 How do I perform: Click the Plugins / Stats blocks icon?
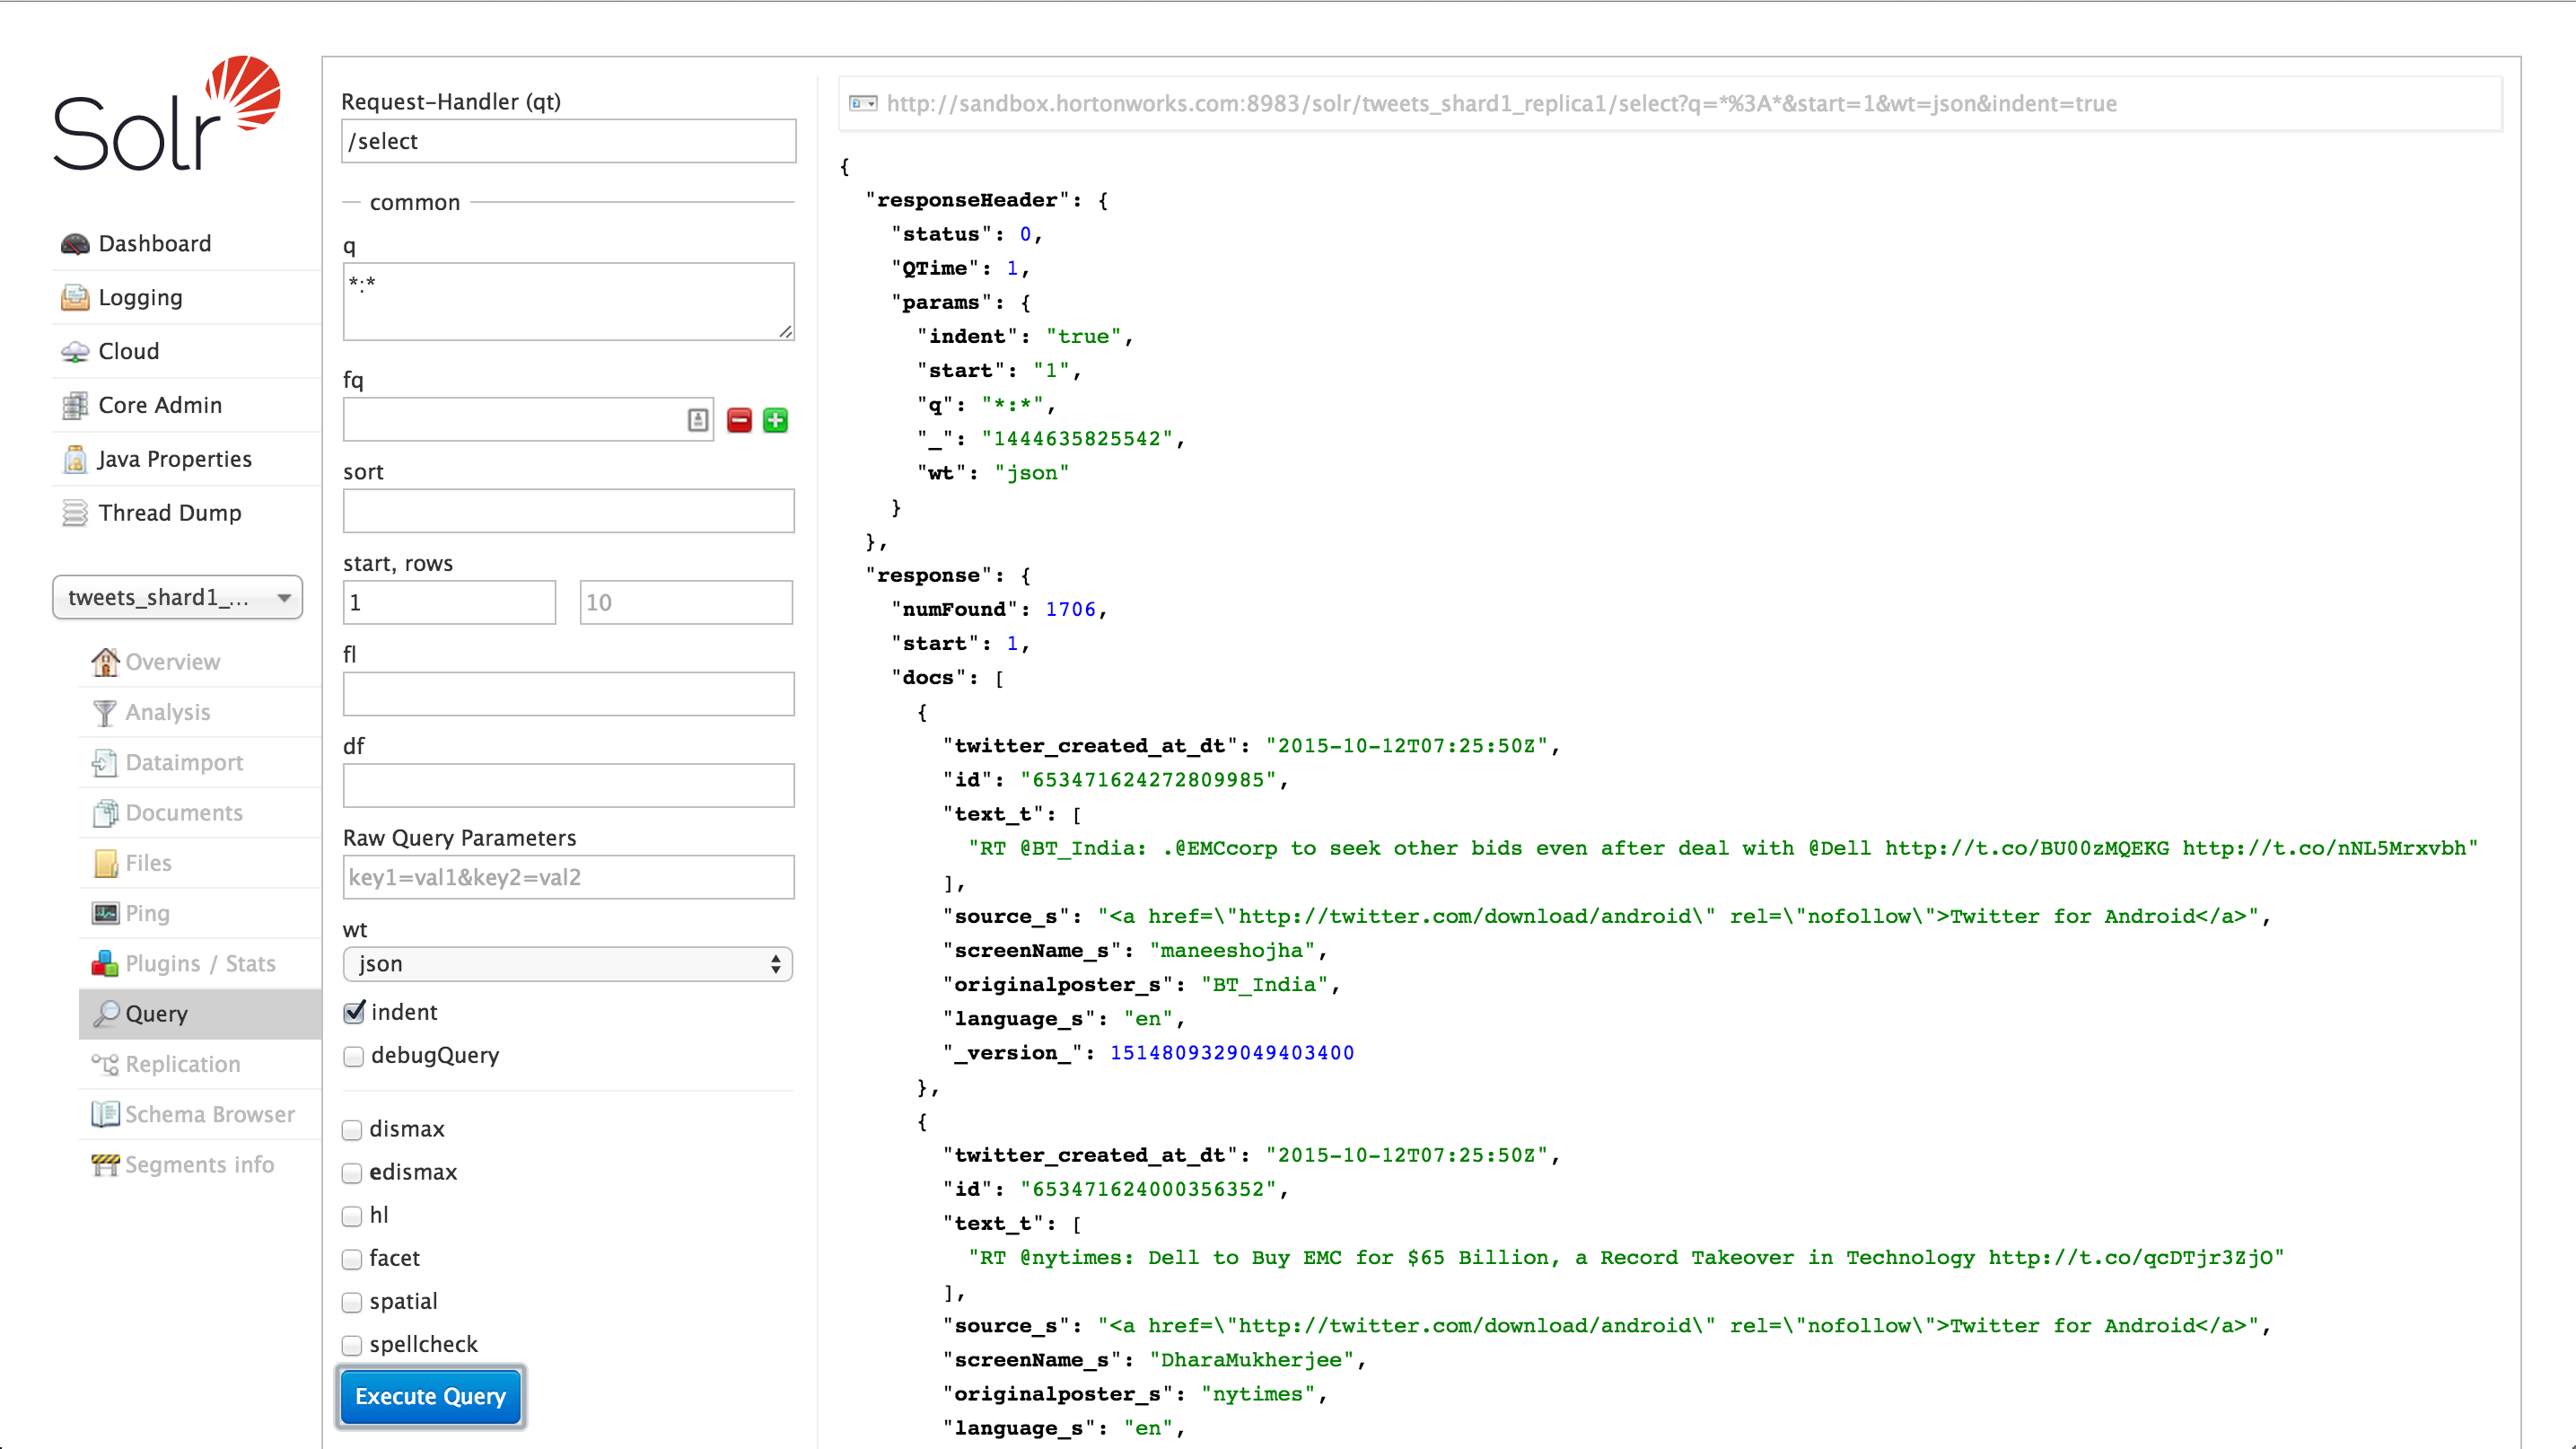(105, 963)
